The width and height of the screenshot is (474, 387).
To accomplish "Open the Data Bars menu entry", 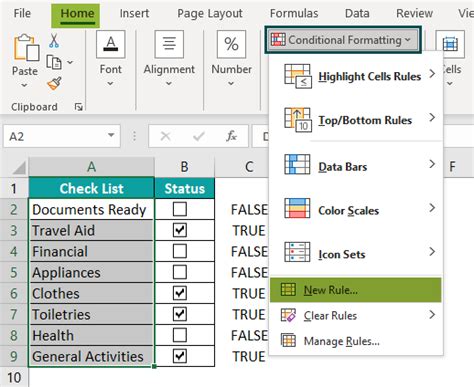I will click(356, 164).
